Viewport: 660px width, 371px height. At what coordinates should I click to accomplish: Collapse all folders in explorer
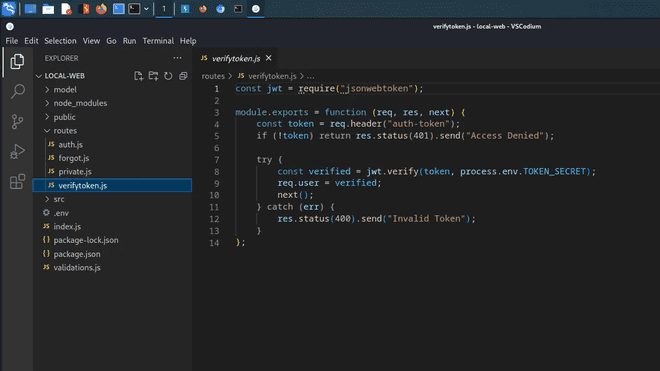(x=183, y=76)
